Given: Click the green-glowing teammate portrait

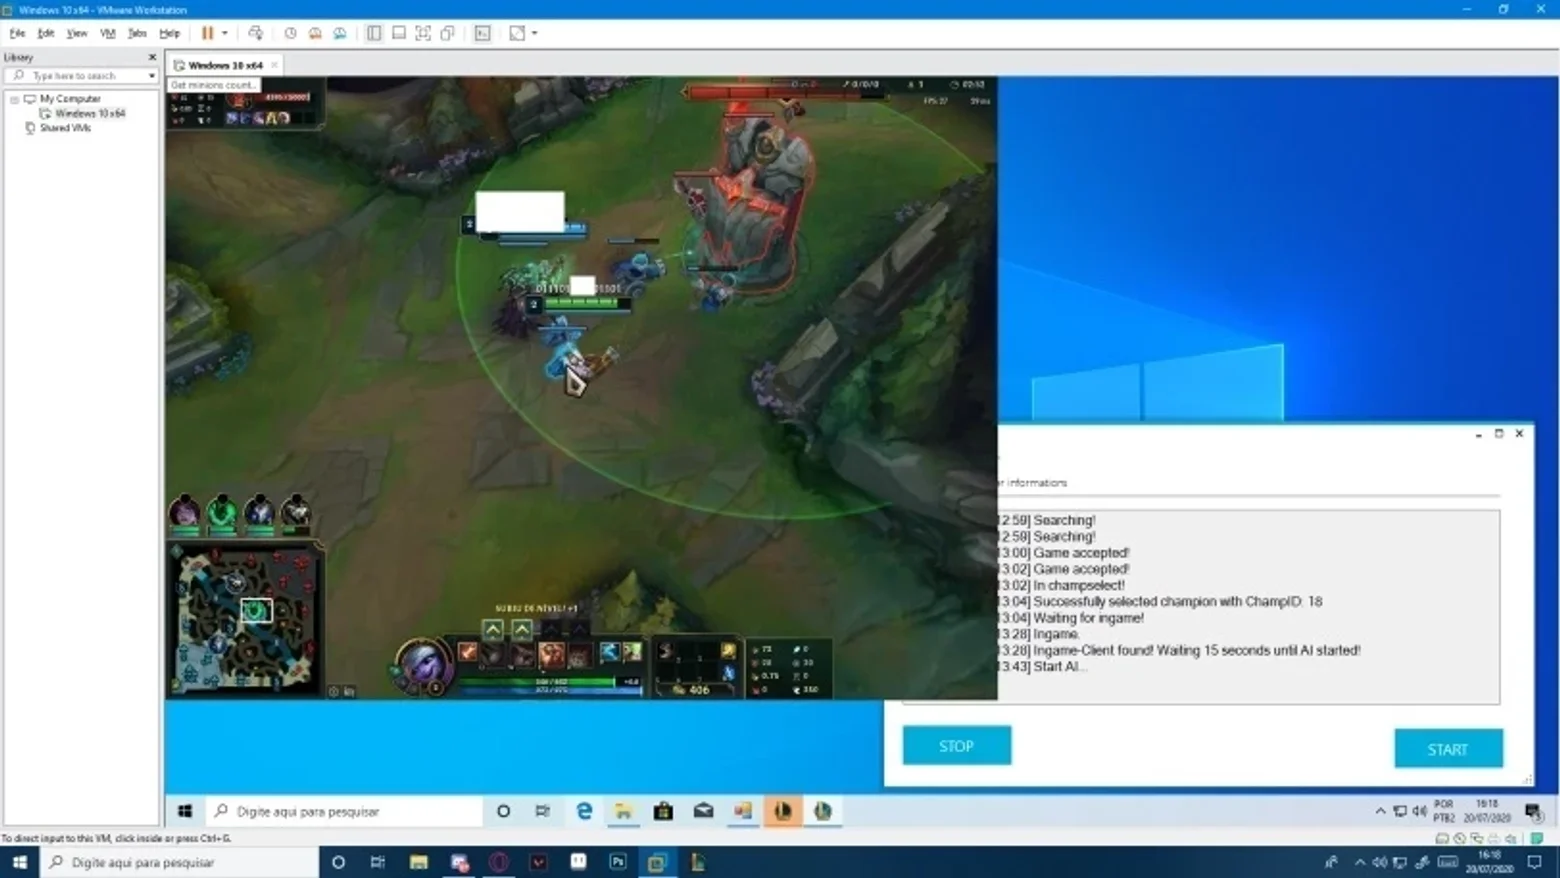Looking at the screenshot, I should point(221,512).
